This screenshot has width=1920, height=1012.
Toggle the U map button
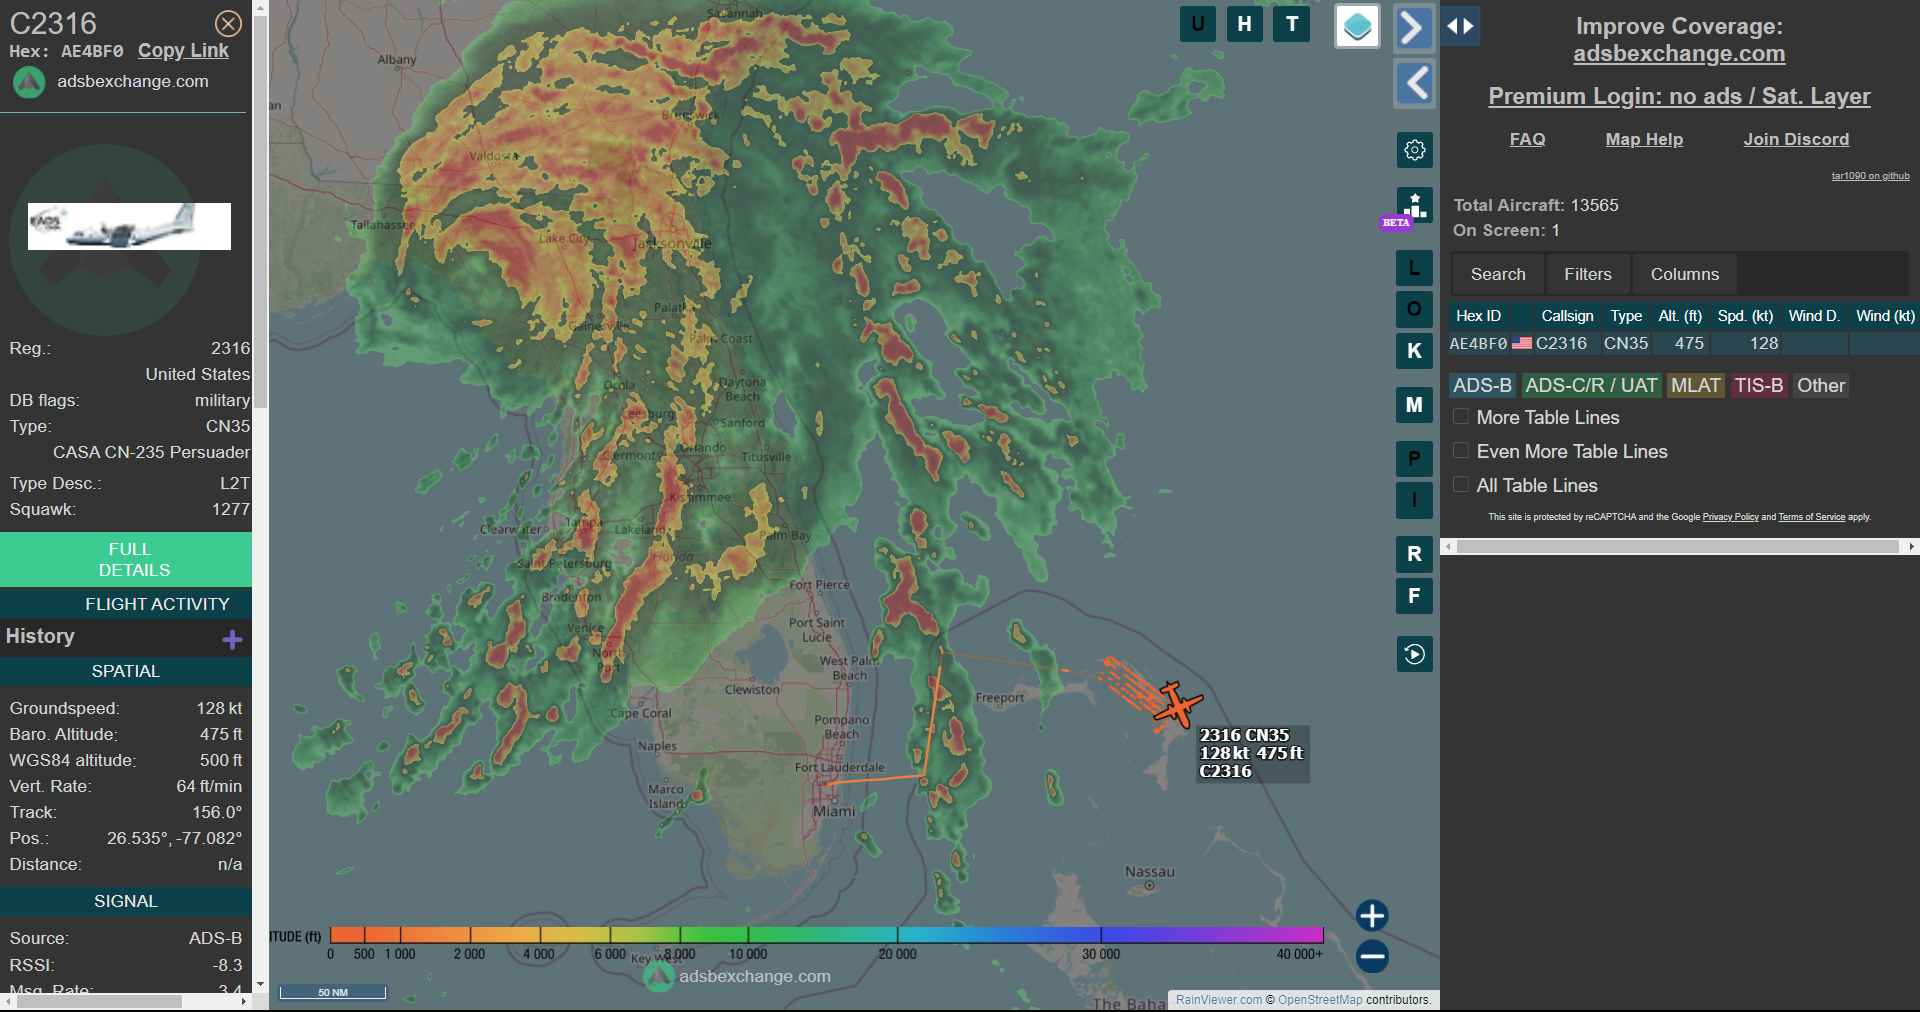coord(1197,24)
